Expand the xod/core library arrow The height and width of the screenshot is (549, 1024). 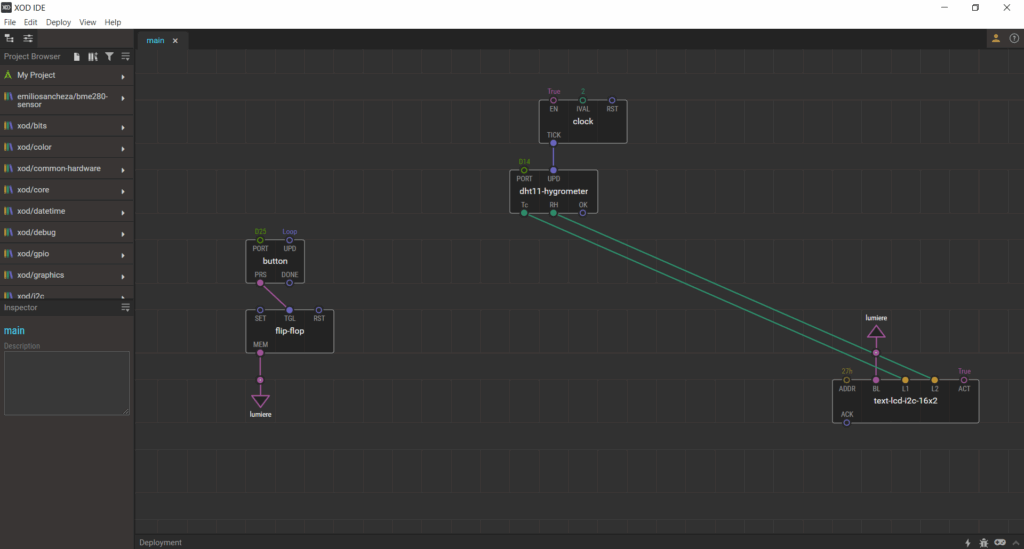click(x=123, y=191)
